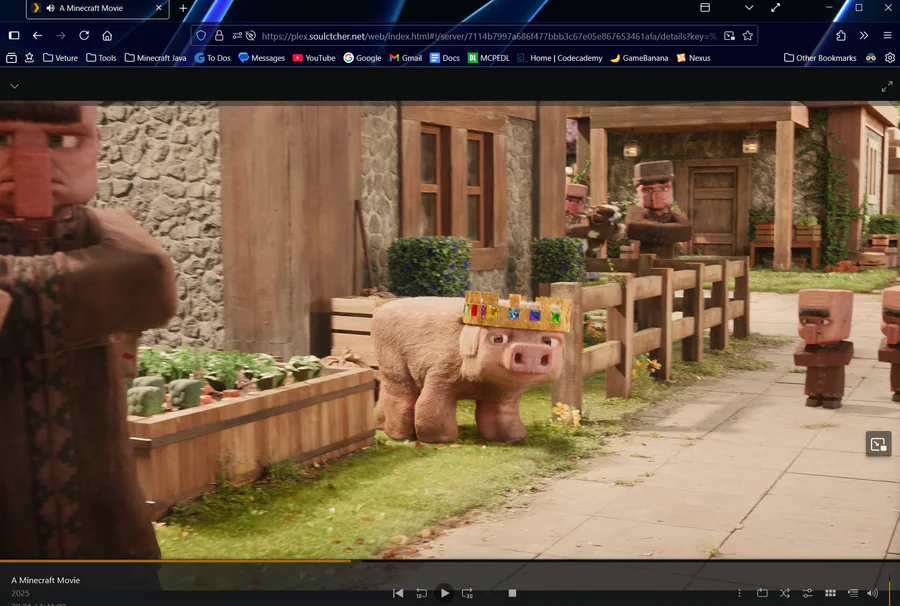Open site permissions settings icon
The image size is (900, 606).
click(237, 36)
